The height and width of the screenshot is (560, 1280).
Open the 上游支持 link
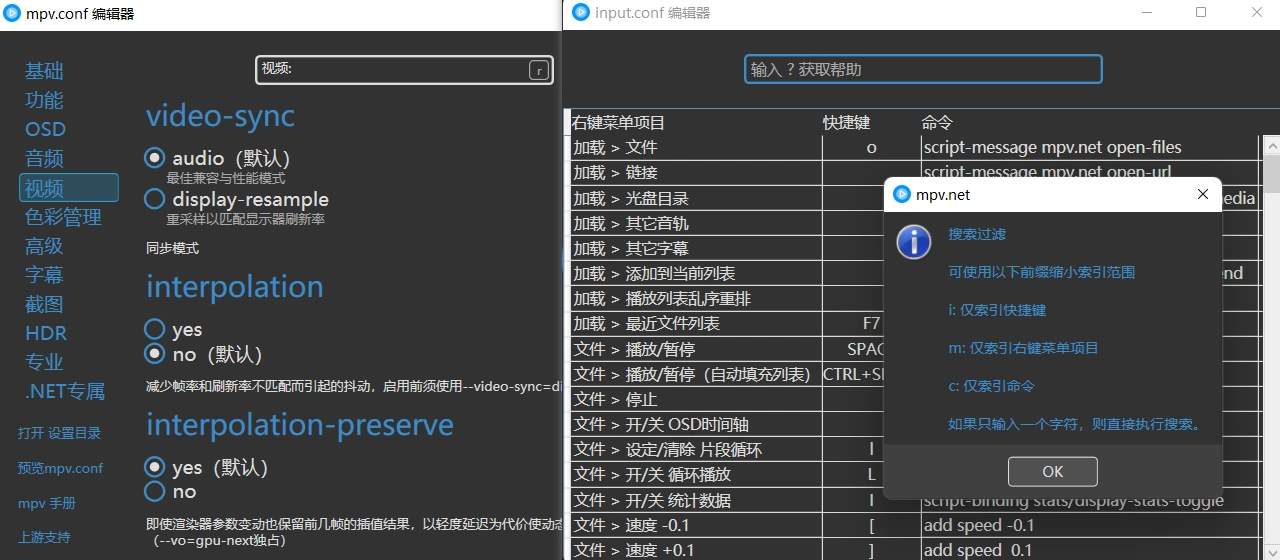pyautogui.click(x=44, y=537)
